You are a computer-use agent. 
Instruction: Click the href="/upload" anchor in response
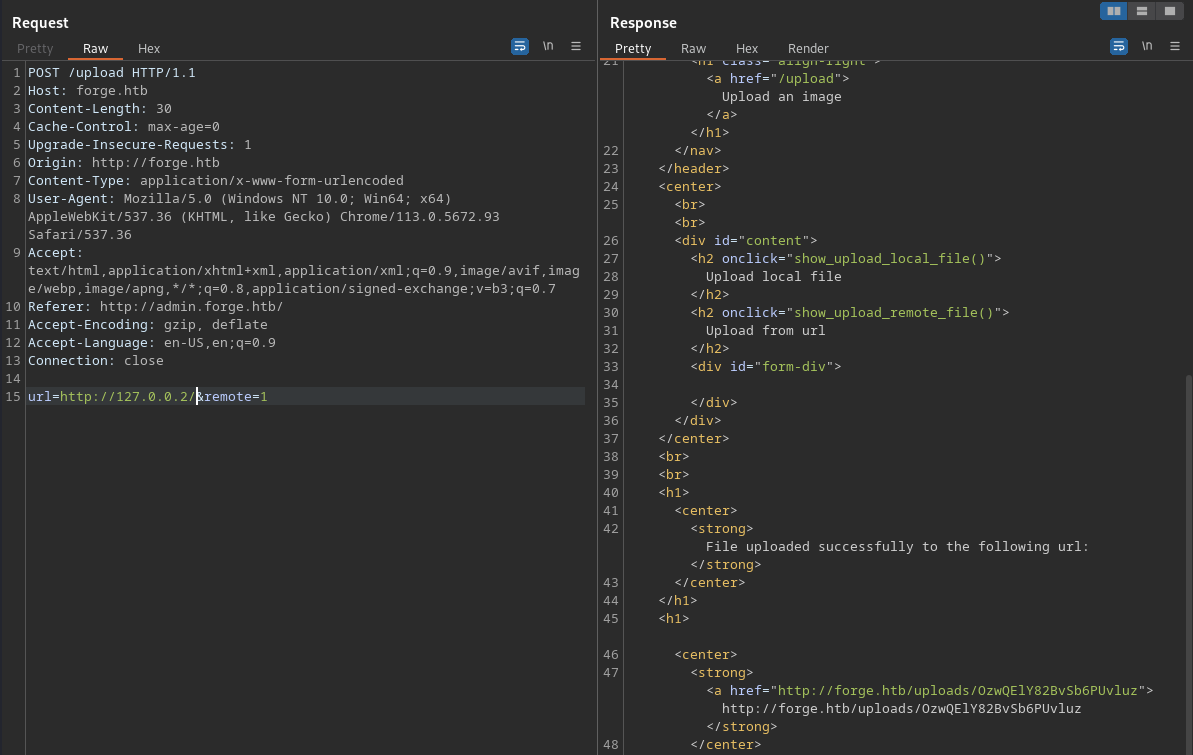[x=778, y=78]
